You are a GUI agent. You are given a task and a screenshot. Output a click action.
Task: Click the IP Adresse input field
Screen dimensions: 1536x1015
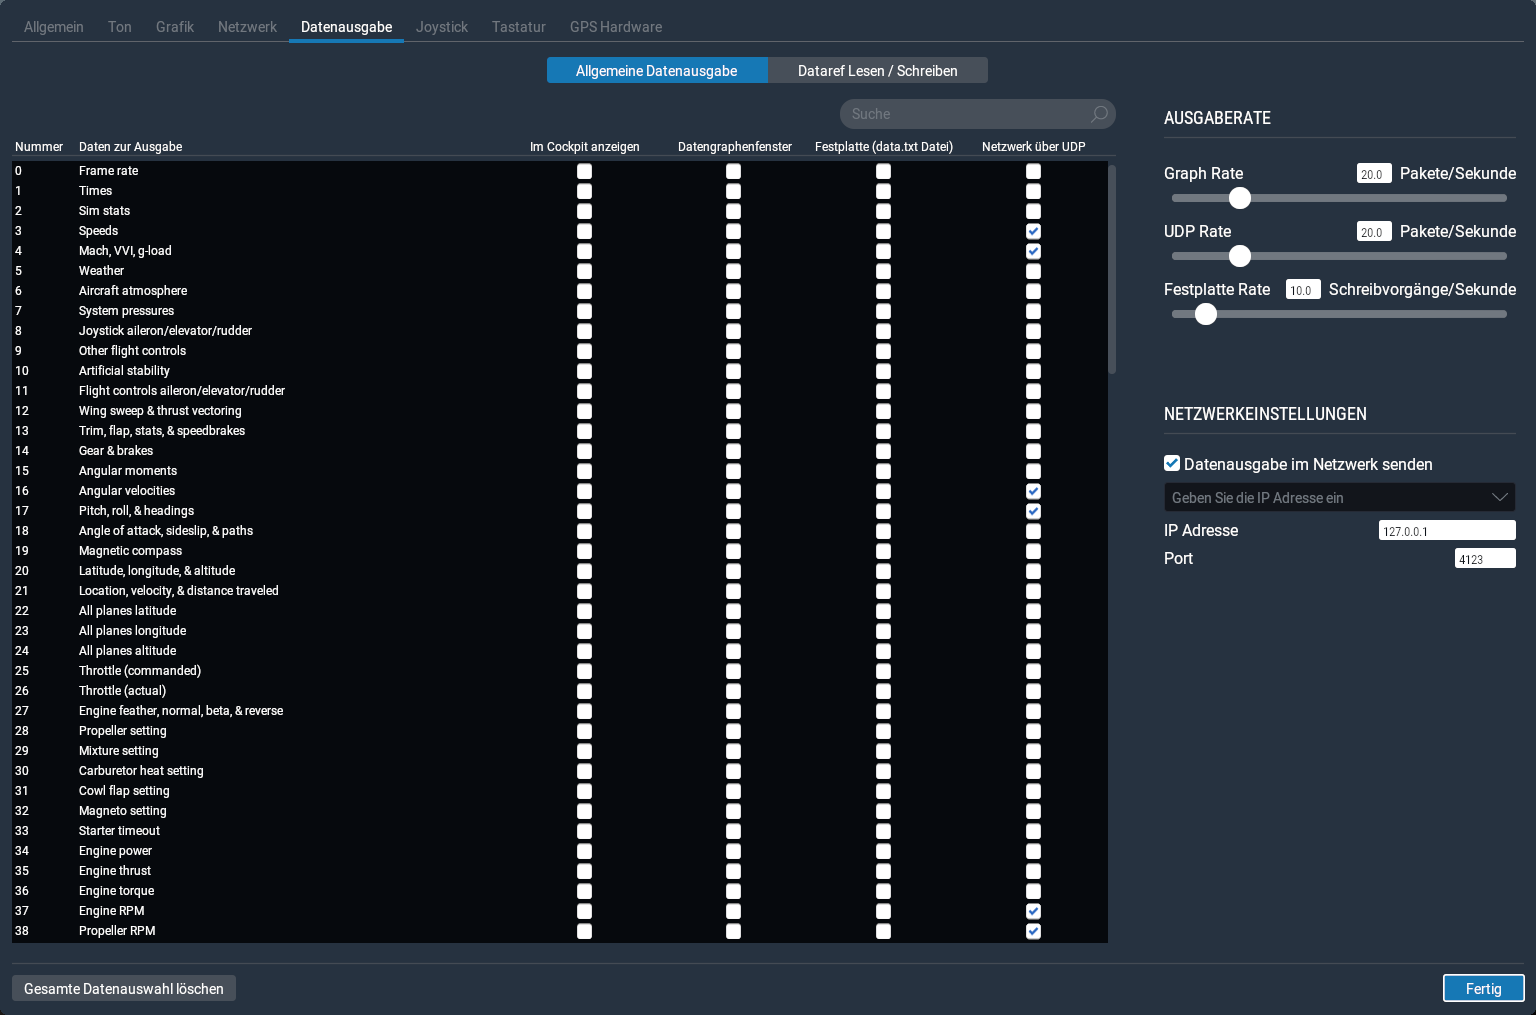tap(1447, 530)
